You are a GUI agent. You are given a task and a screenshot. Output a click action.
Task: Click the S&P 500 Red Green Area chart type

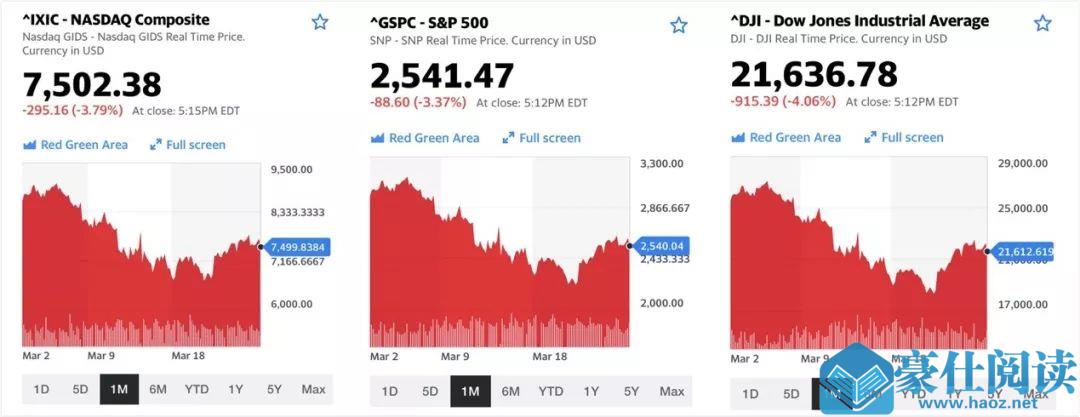tap(425, 138)
